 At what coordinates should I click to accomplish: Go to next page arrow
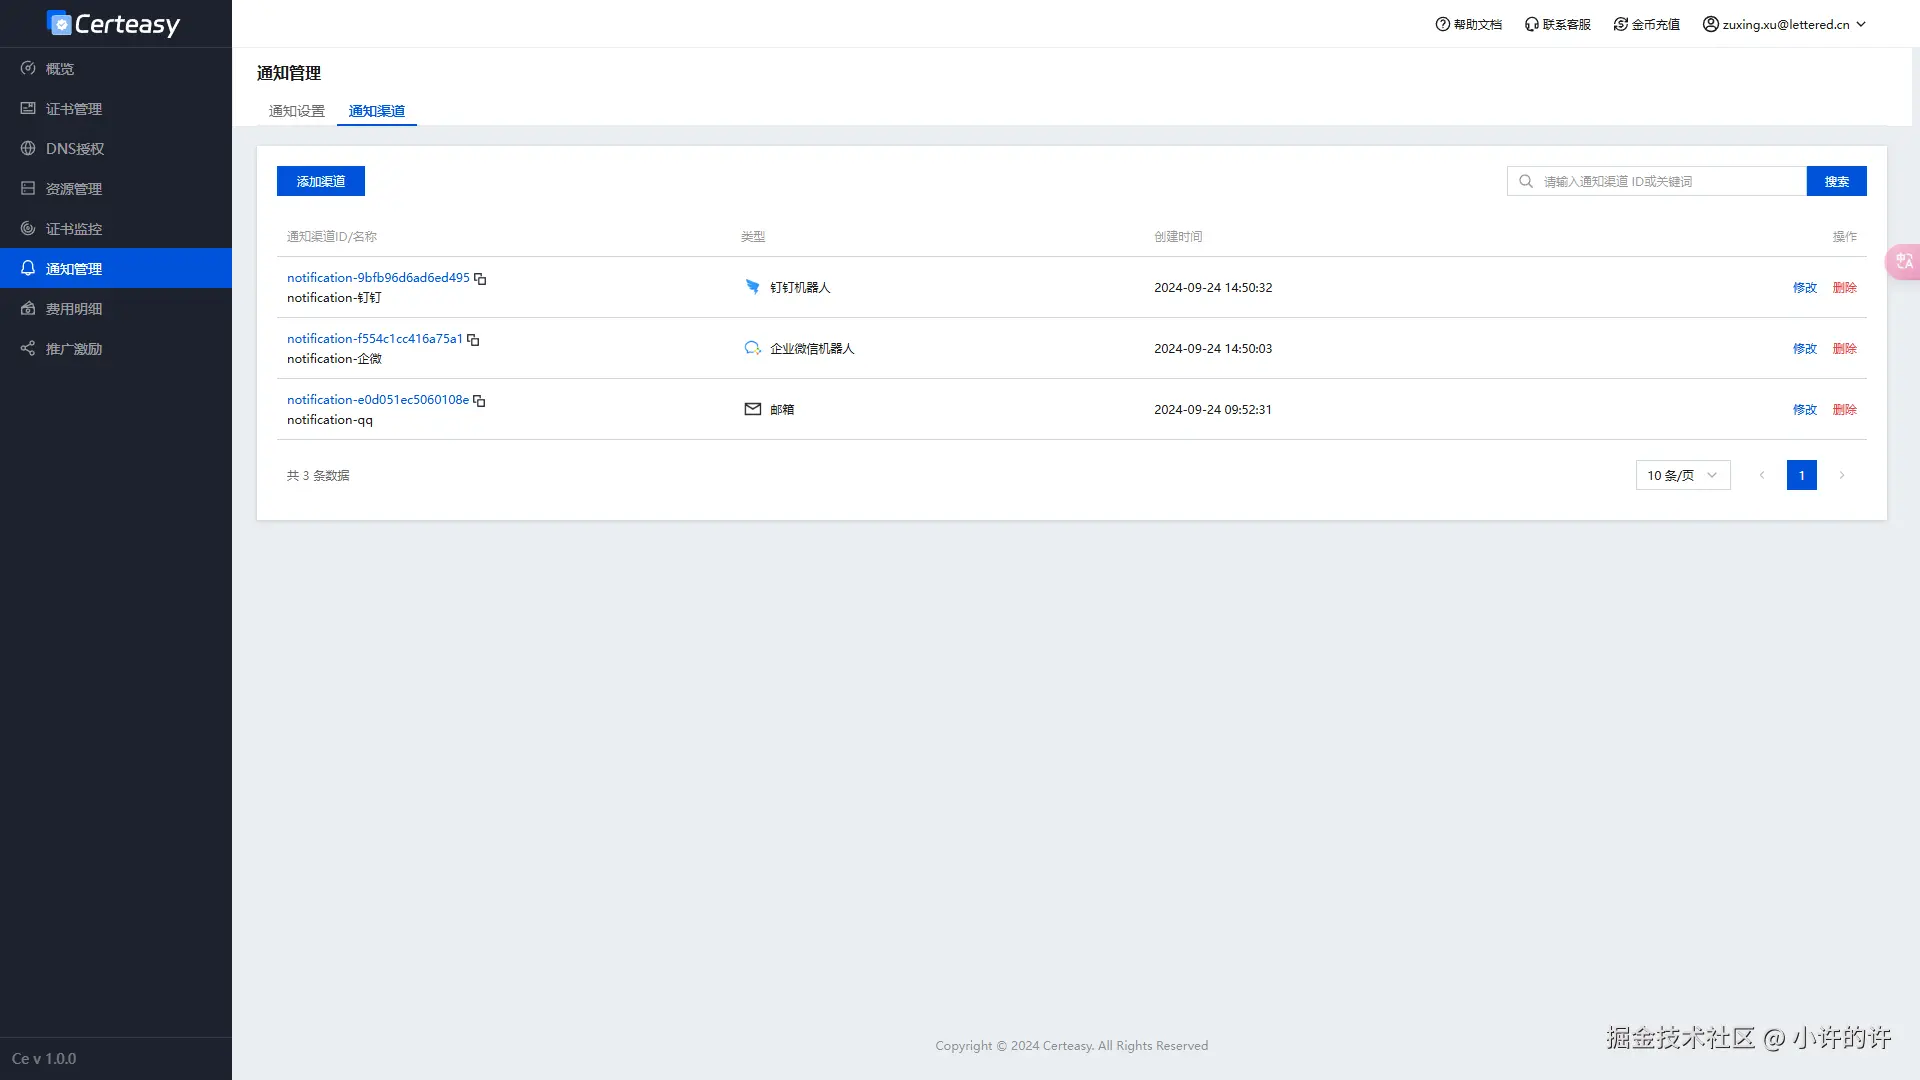point(1841,476)
